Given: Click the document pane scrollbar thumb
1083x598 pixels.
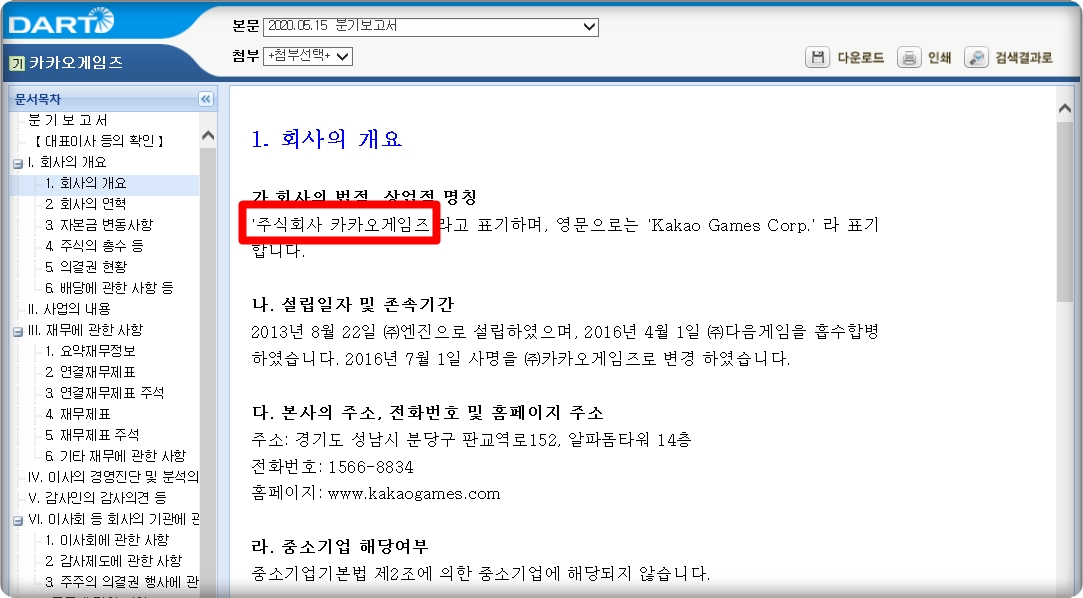Looking at the screenshot, I should click(1064, 212).
